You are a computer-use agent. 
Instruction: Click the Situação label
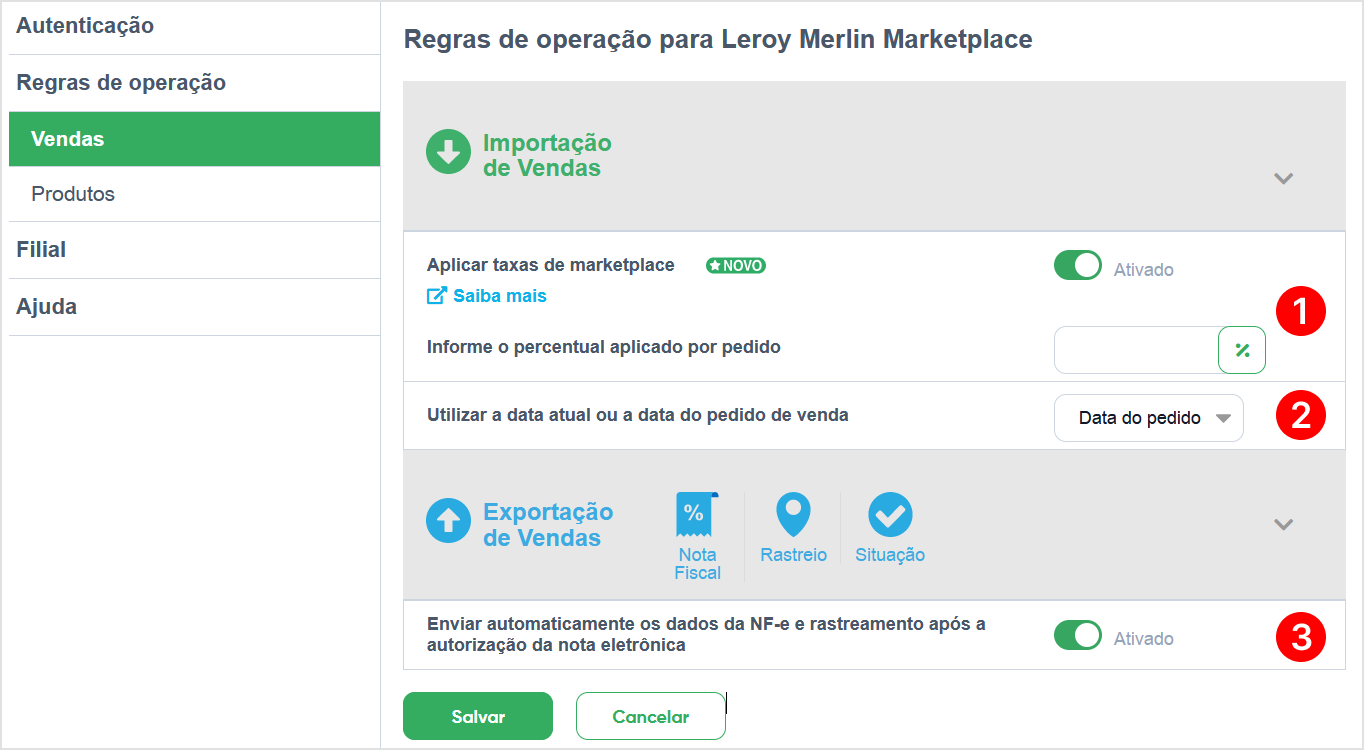tap(890, 555)
